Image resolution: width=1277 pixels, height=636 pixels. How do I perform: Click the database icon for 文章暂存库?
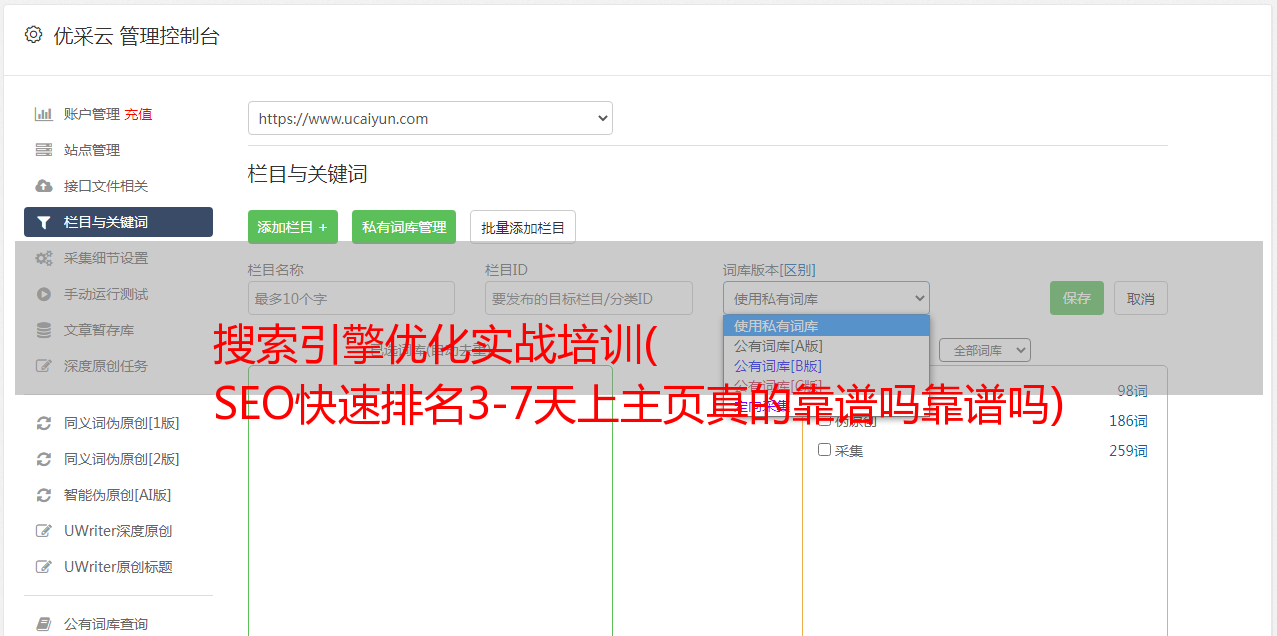point(44,330)
